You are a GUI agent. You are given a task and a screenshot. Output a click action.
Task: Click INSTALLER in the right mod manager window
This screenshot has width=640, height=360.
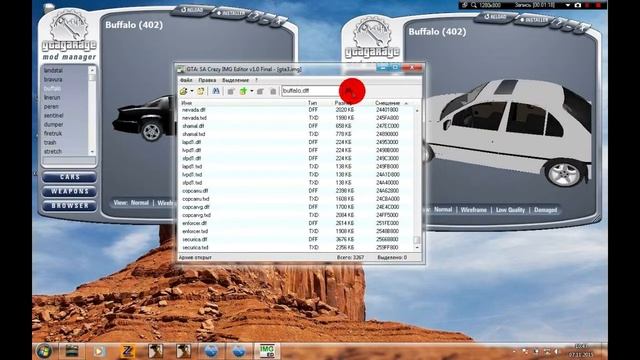tap(534, 20)
